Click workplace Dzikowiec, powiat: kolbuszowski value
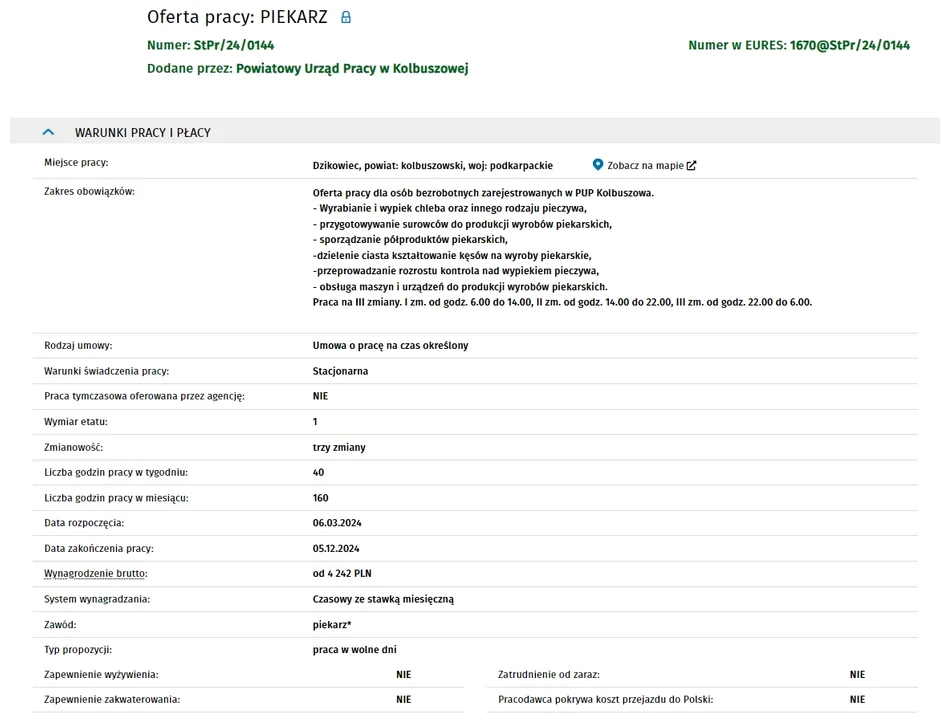 point(433,166)
